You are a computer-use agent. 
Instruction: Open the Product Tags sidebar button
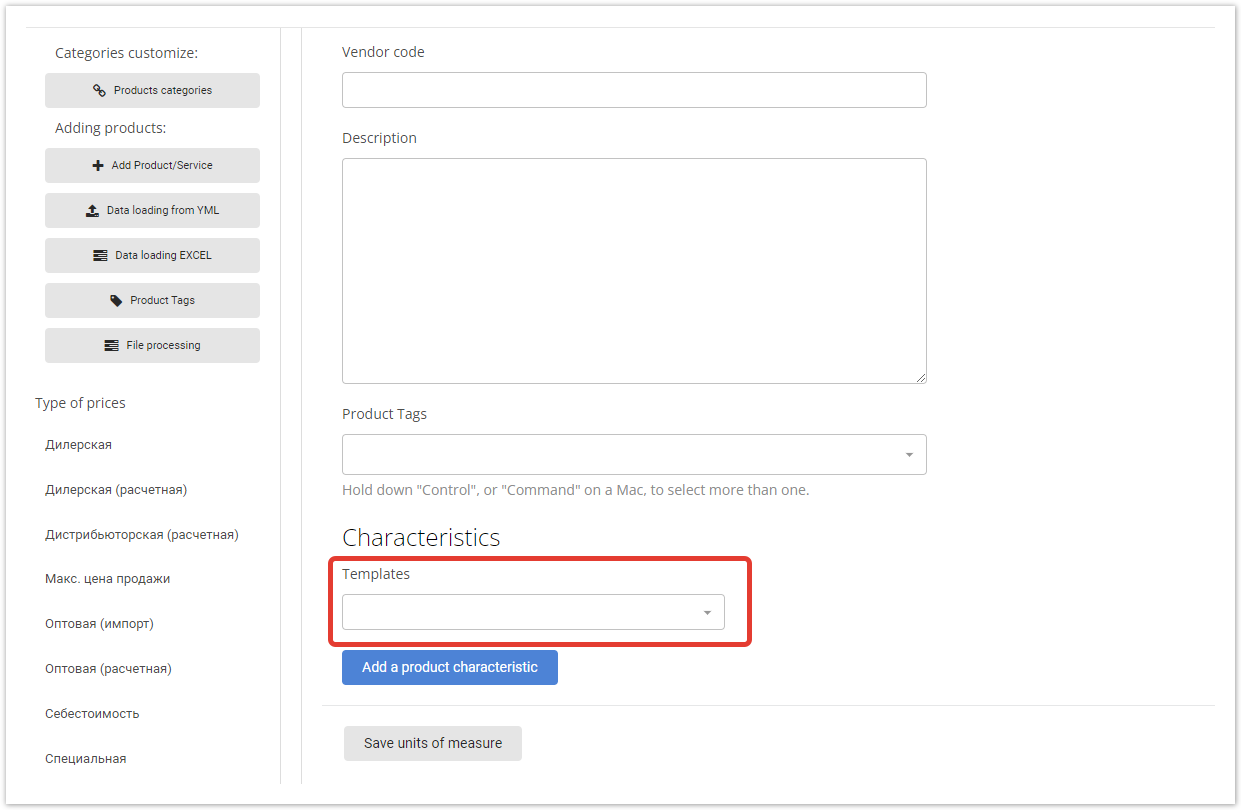152,300
